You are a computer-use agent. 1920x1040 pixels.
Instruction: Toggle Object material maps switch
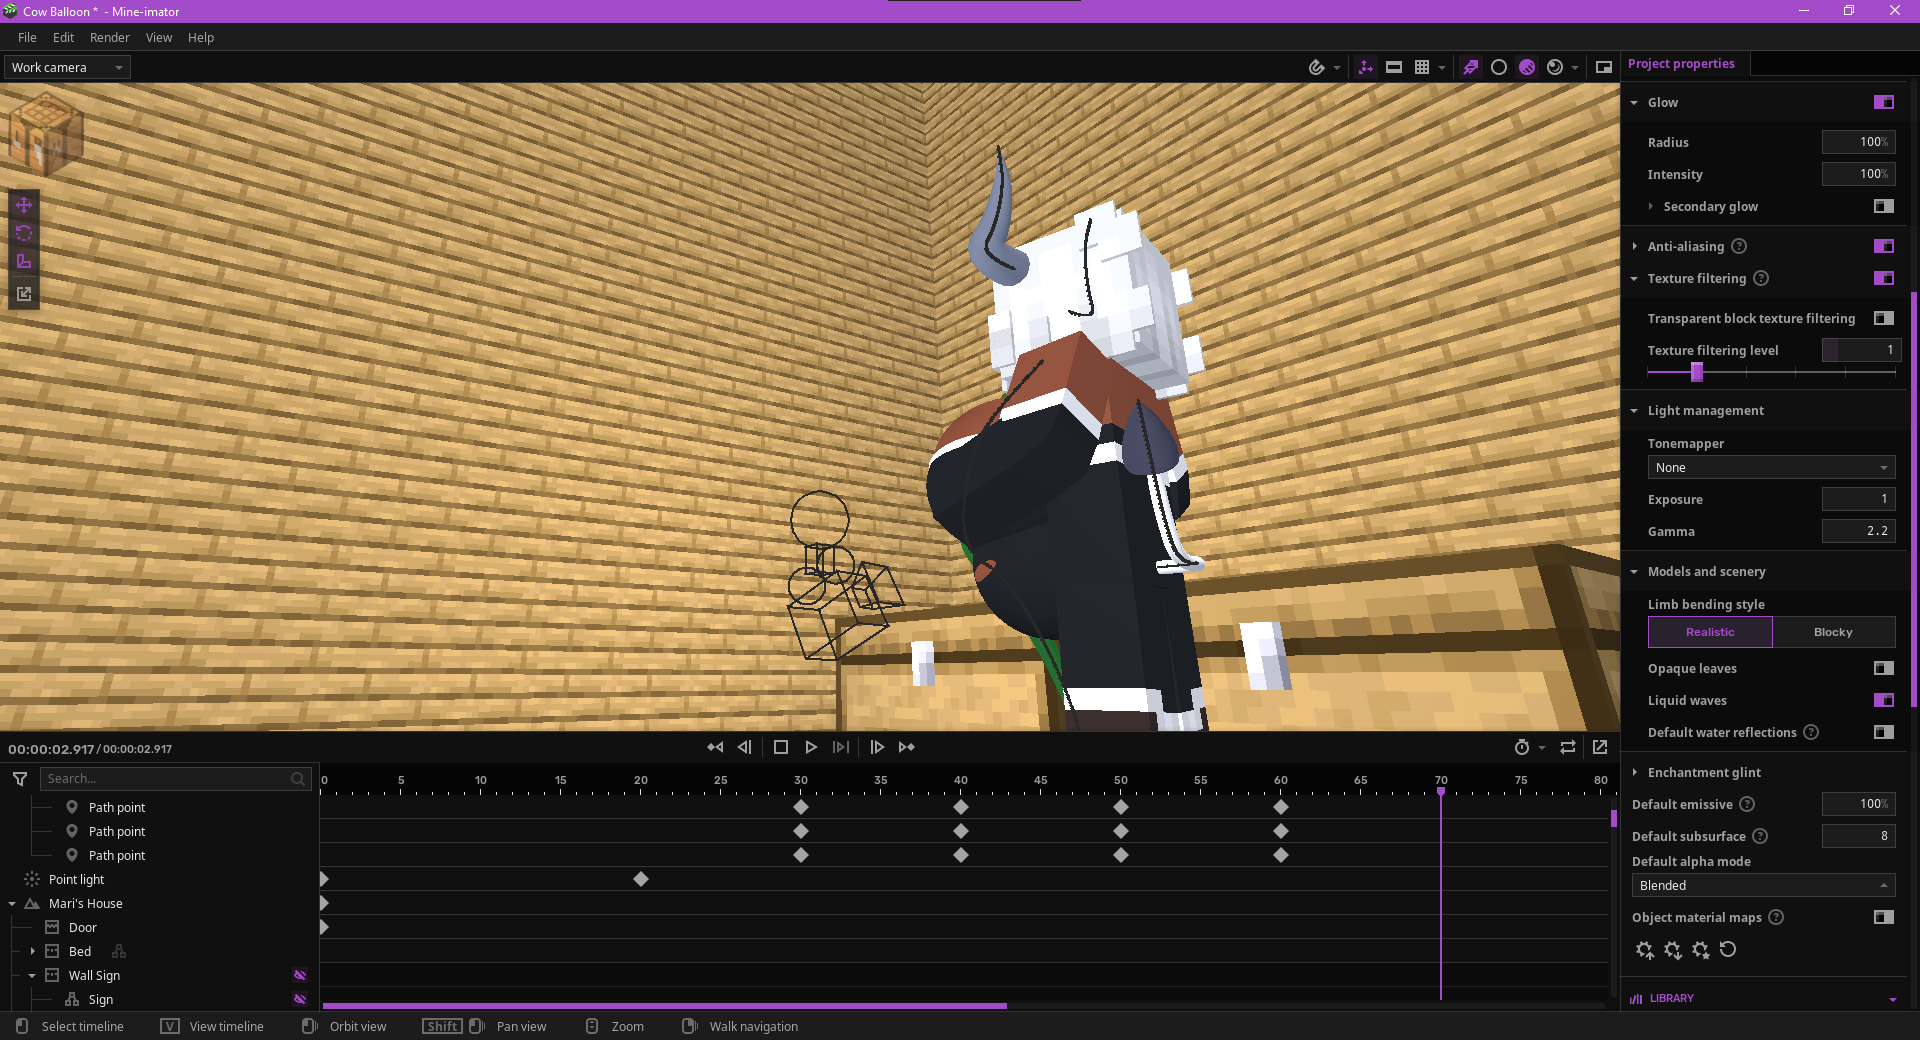1884,917
